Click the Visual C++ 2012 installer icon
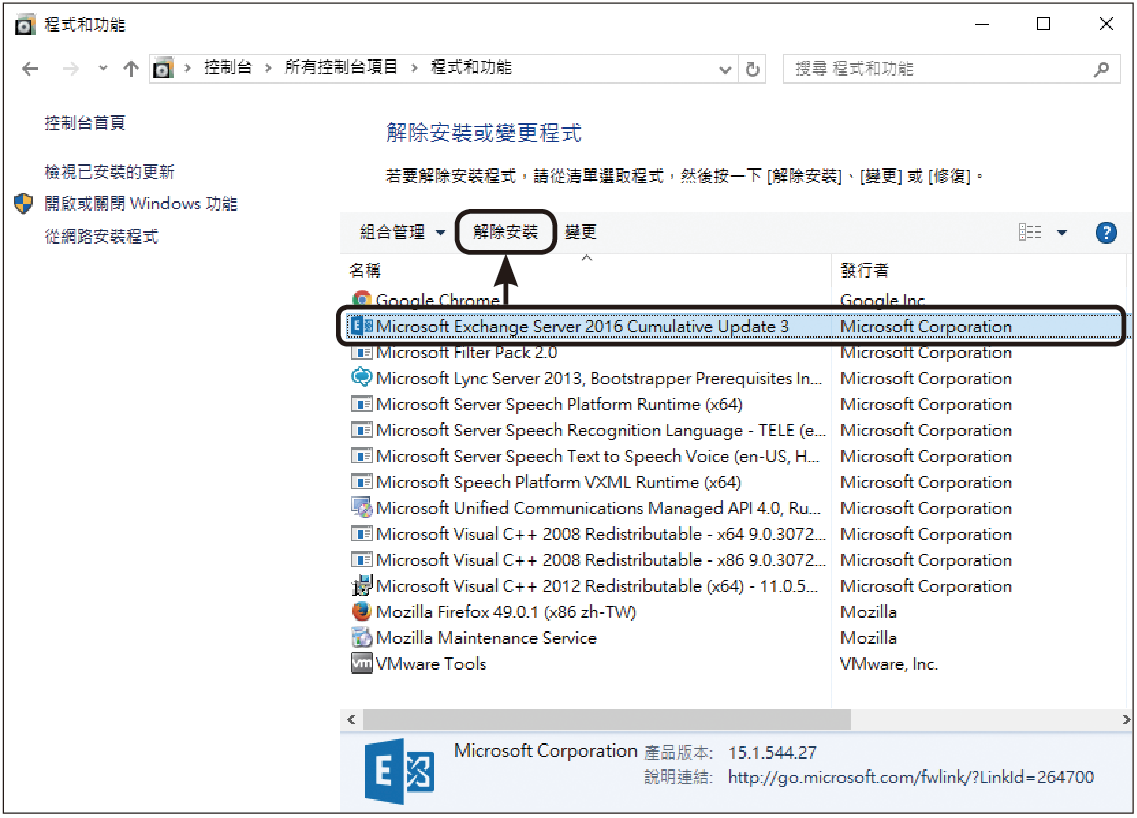 tap(361, 585)
